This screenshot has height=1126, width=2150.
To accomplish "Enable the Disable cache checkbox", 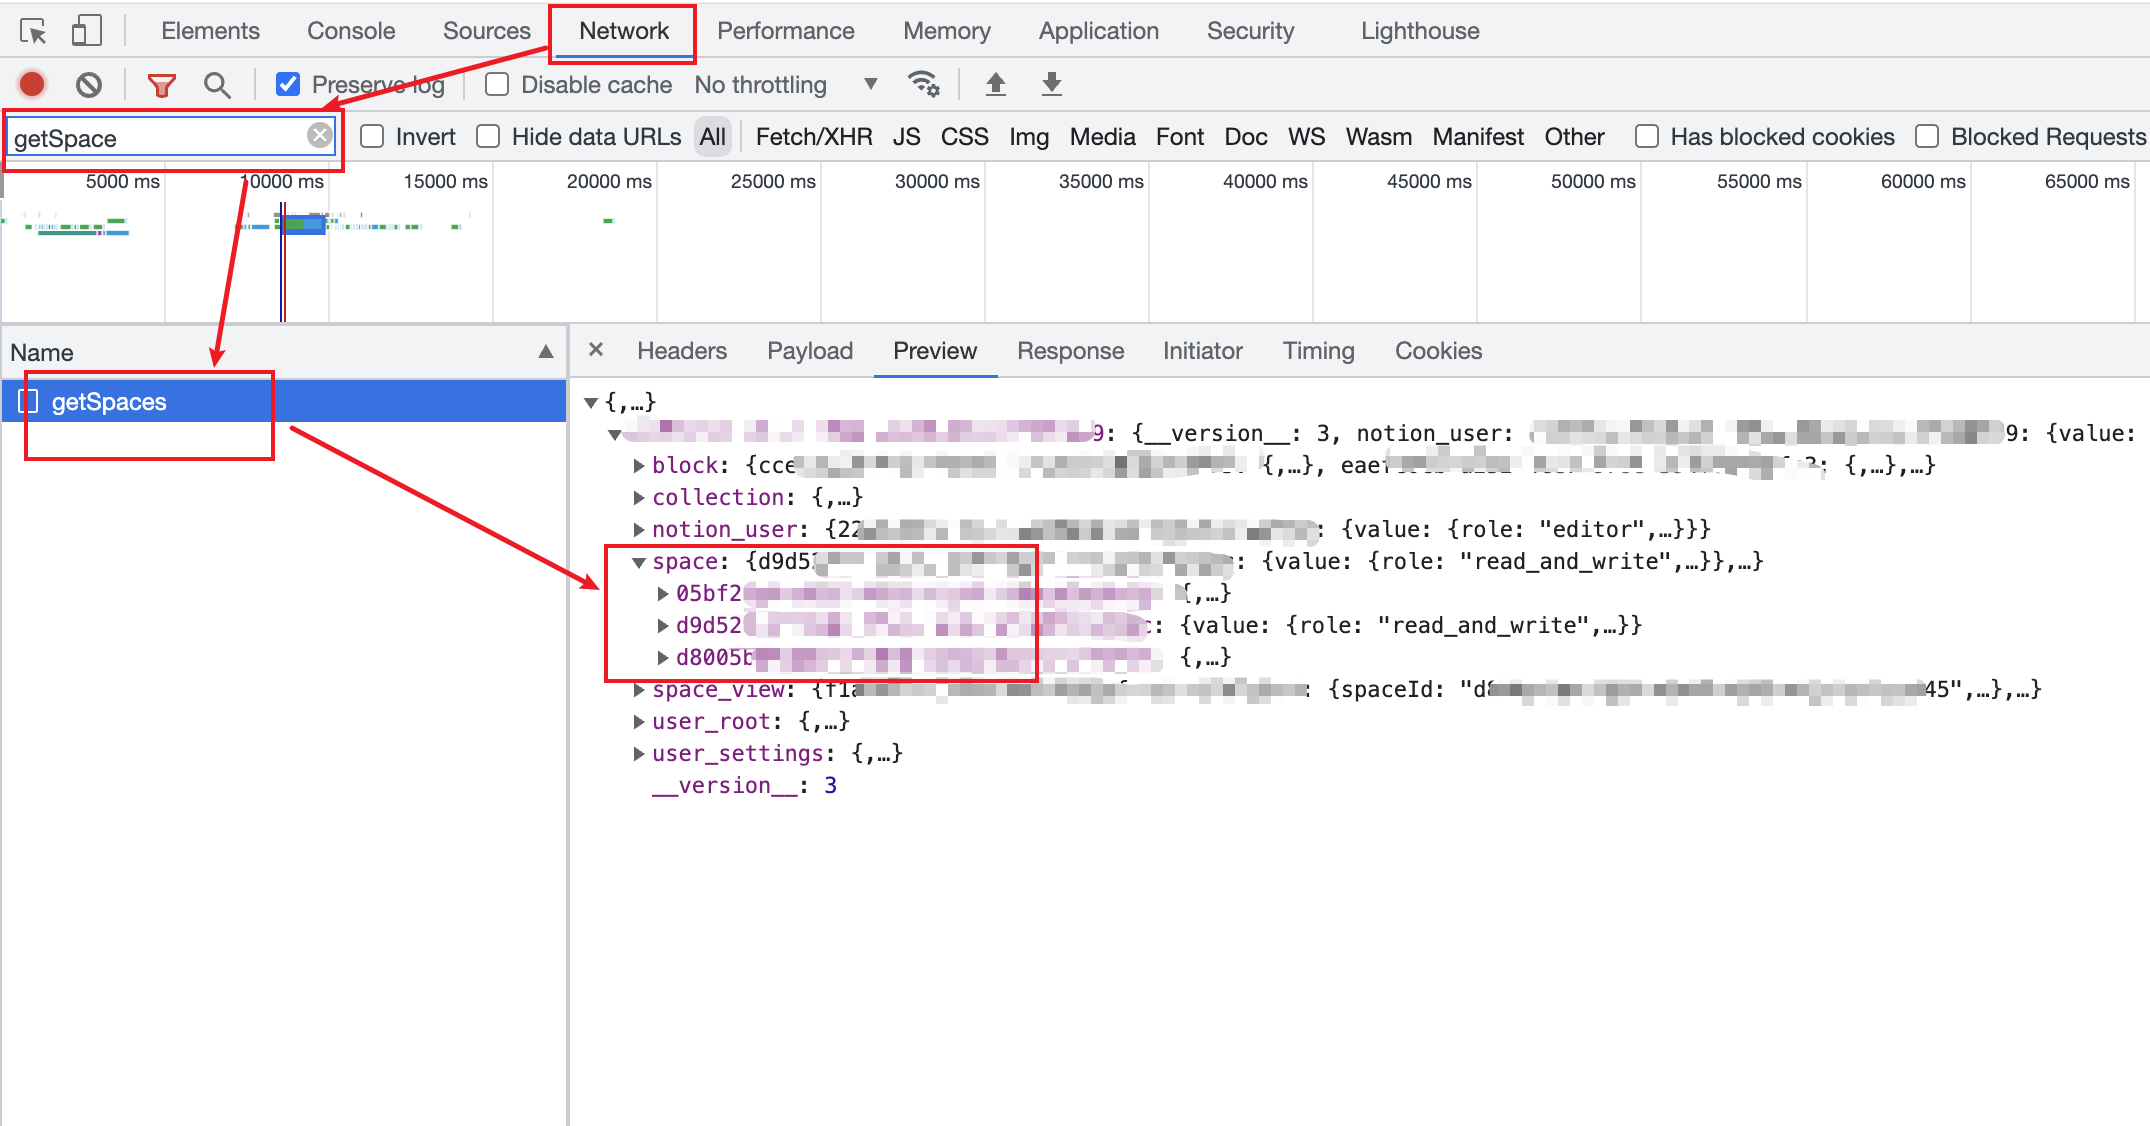I will tap(497, 84).
